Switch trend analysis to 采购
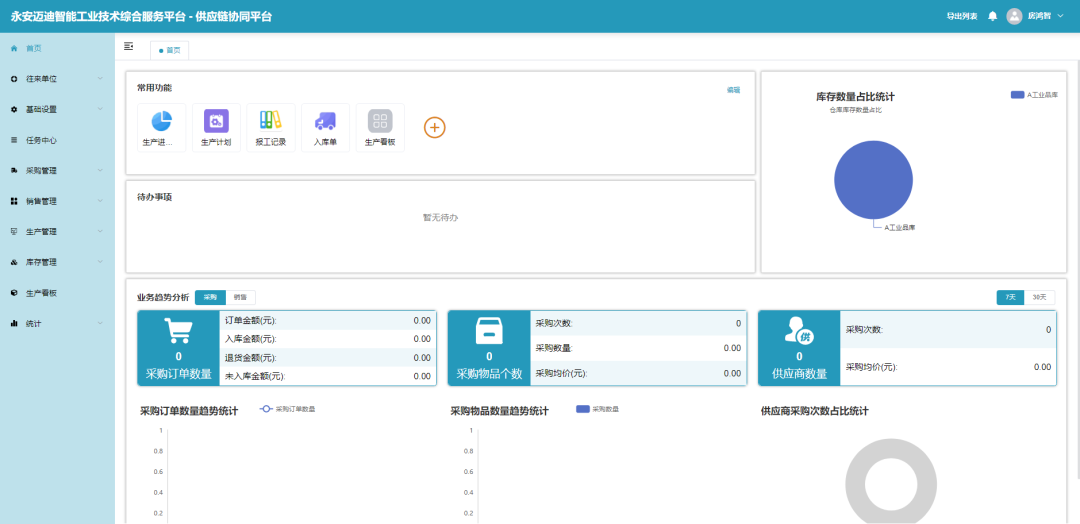The height and width of the screenshot is (524, 1080). 210,297
